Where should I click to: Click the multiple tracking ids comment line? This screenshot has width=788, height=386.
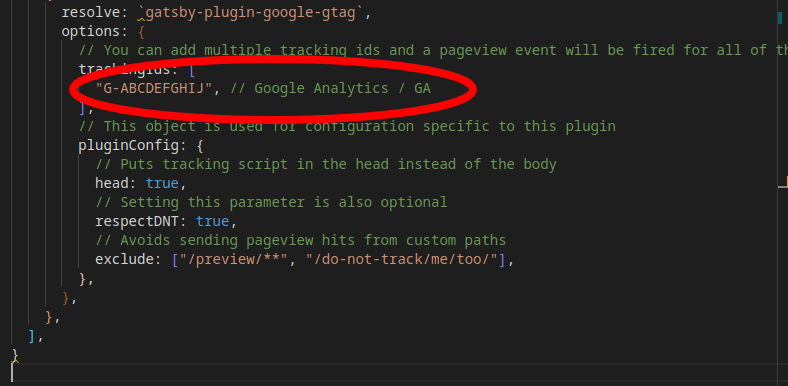tap(433, 50)
